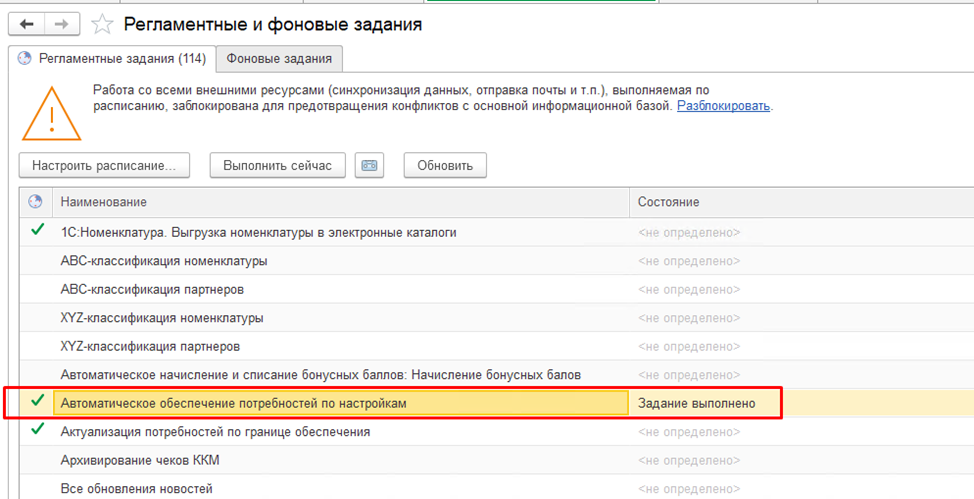Click the Обновить button

(445, 166)
